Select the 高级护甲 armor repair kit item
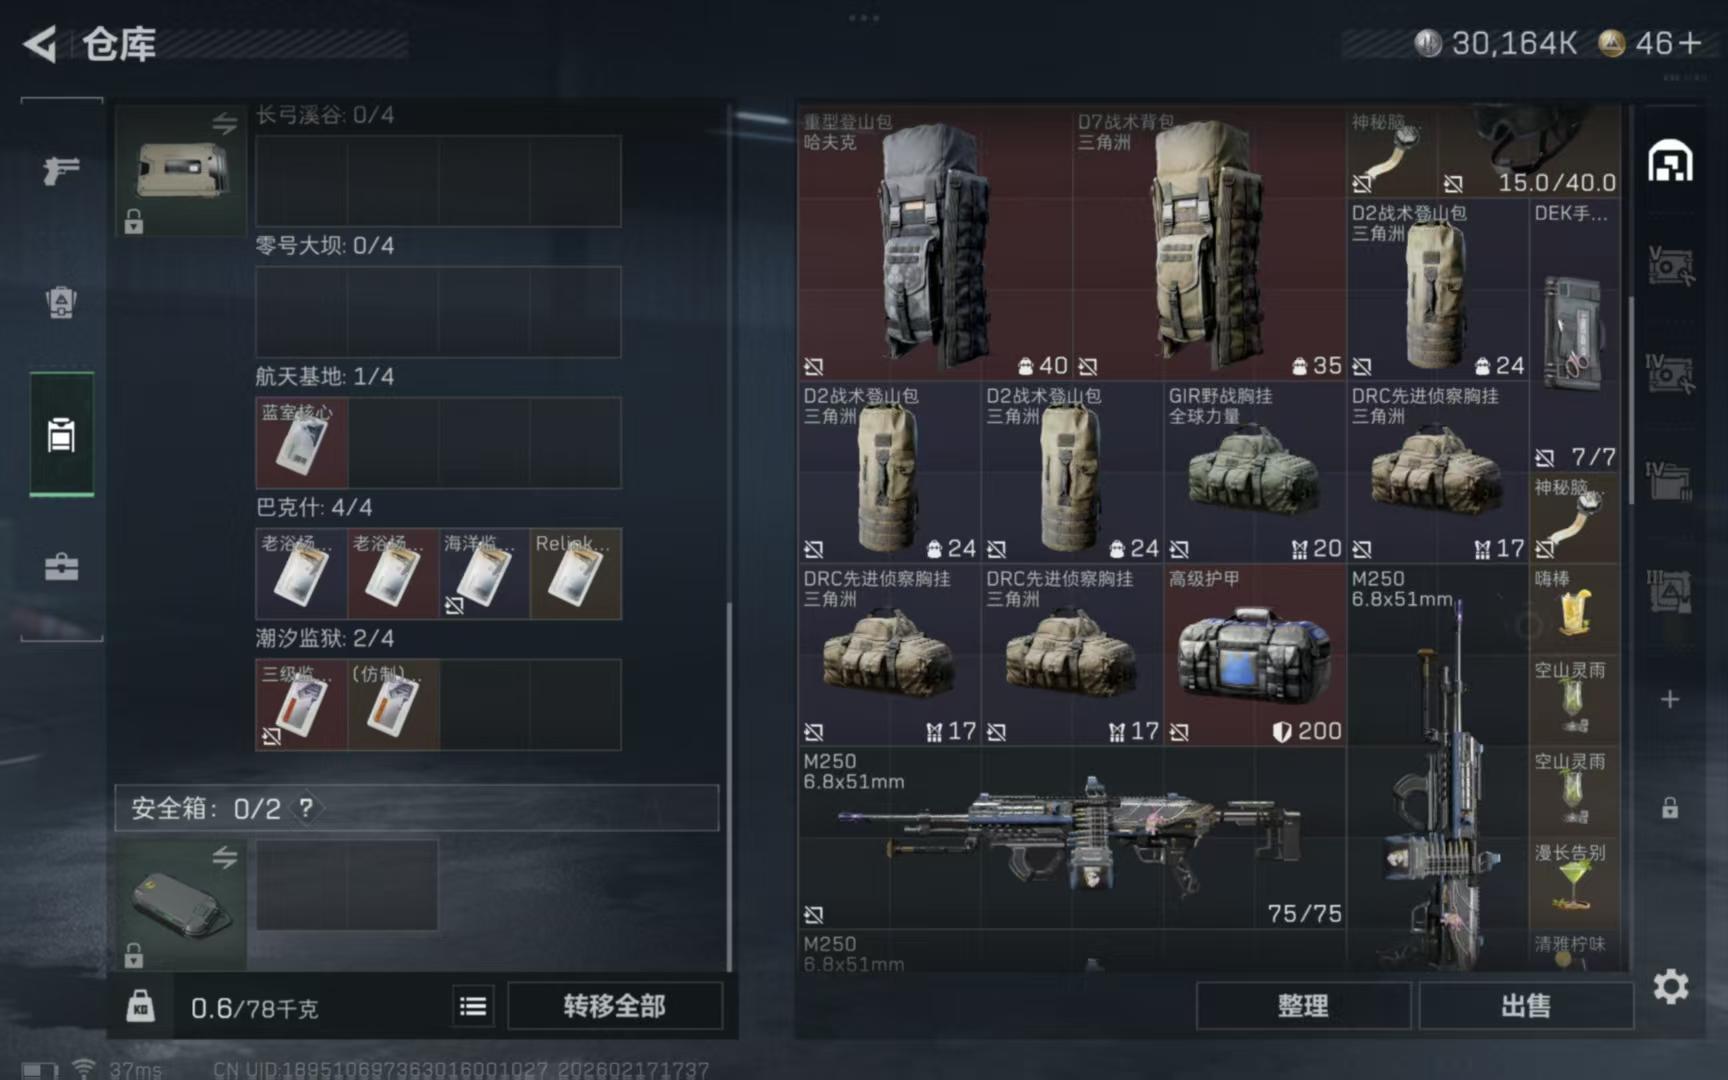The image size is (1728, 1080). coord(1255,655)
